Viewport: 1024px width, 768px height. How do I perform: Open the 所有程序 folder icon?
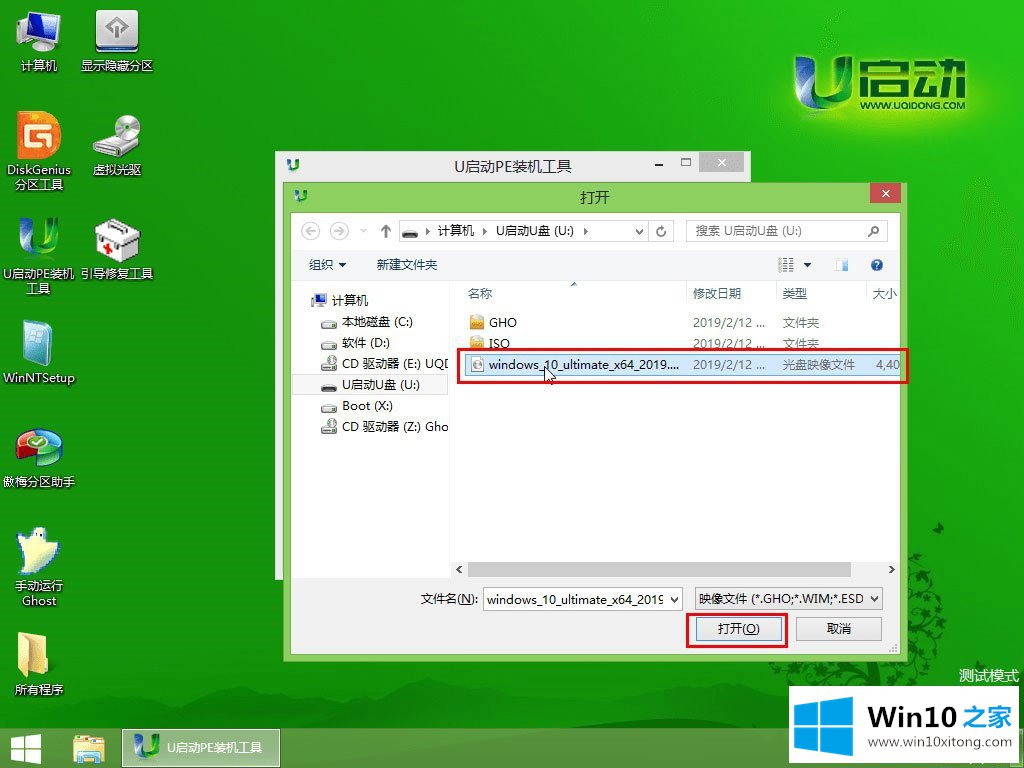39,664
